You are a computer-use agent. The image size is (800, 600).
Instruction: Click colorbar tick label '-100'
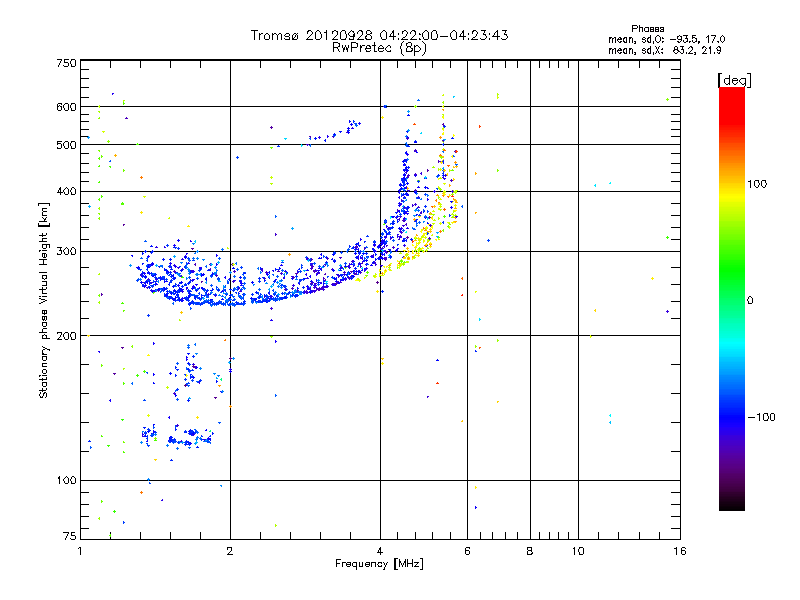[x=761, y=417]
